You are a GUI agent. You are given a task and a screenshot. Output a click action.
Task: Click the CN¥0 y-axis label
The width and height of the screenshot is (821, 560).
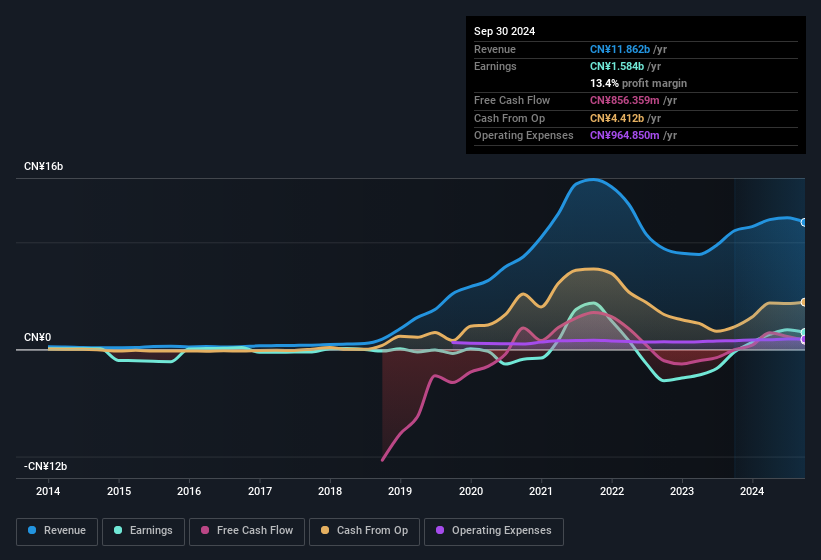38,338
